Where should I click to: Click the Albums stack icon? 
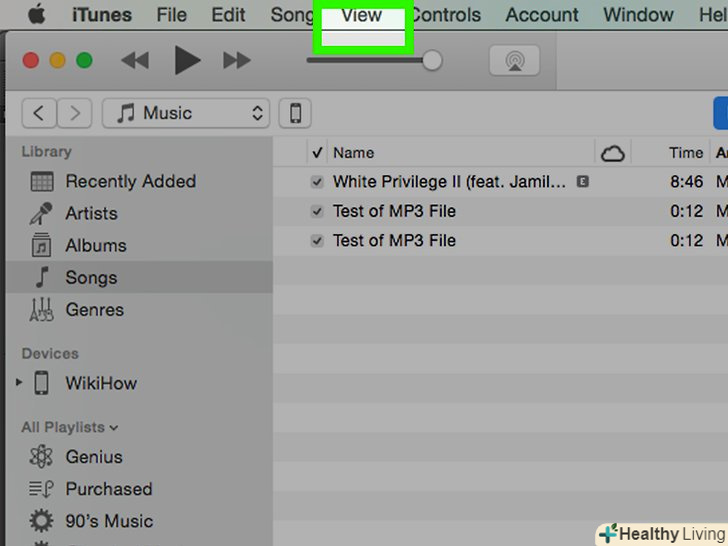pyautogui.click(x=41, y=245)
